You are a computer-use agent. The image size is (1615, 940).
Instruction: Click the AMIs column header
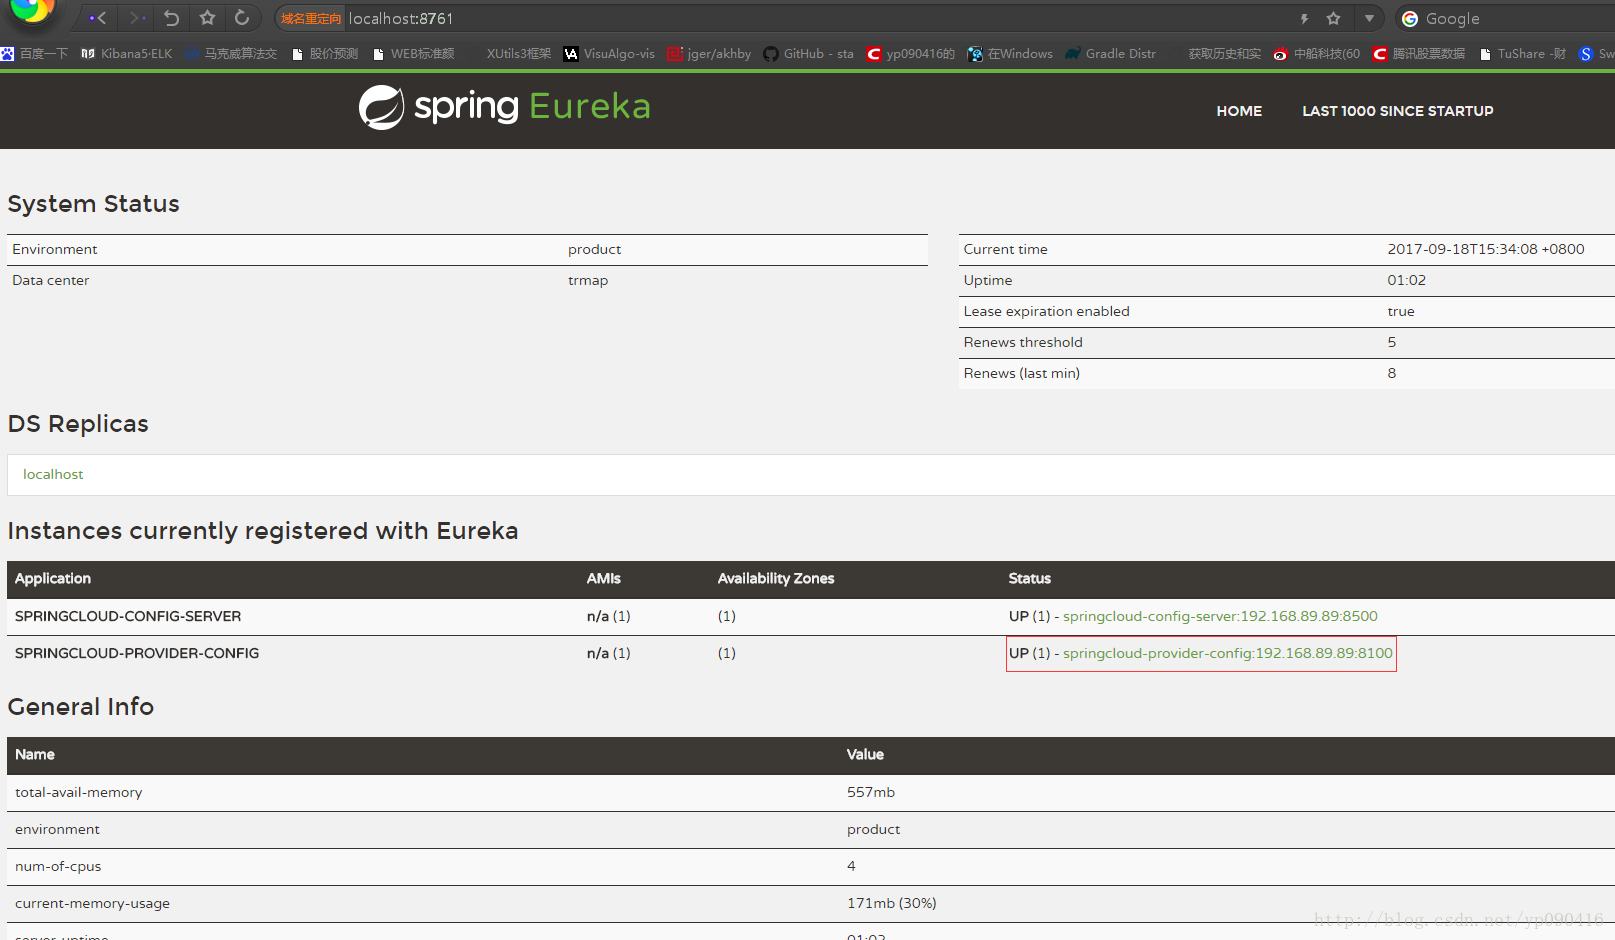(604, 578)
